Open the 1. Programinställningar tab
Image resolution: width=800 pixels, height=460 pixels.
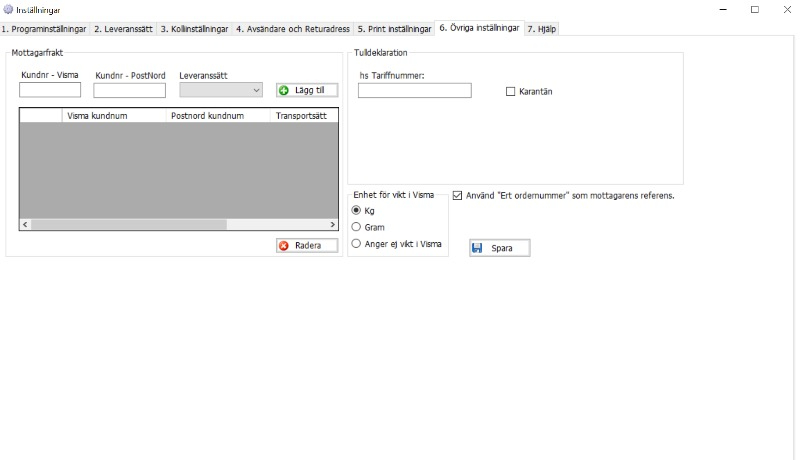point(44,29)
